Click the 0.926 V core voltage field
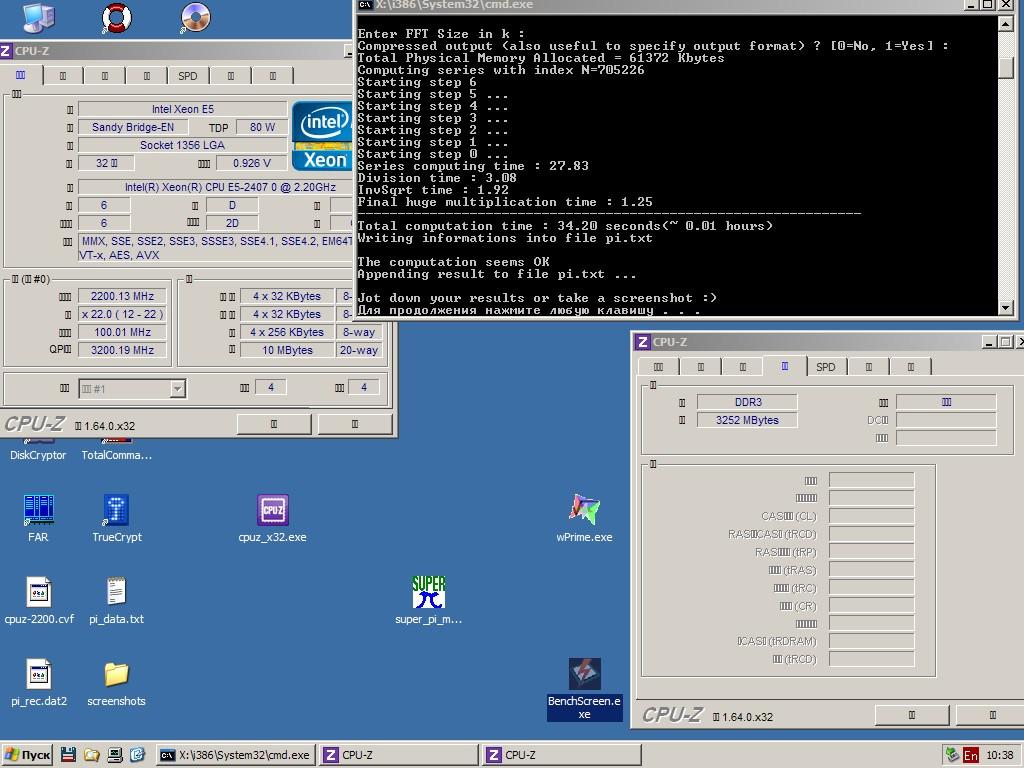The image size is (1024, 768). [x=251, y=163]
